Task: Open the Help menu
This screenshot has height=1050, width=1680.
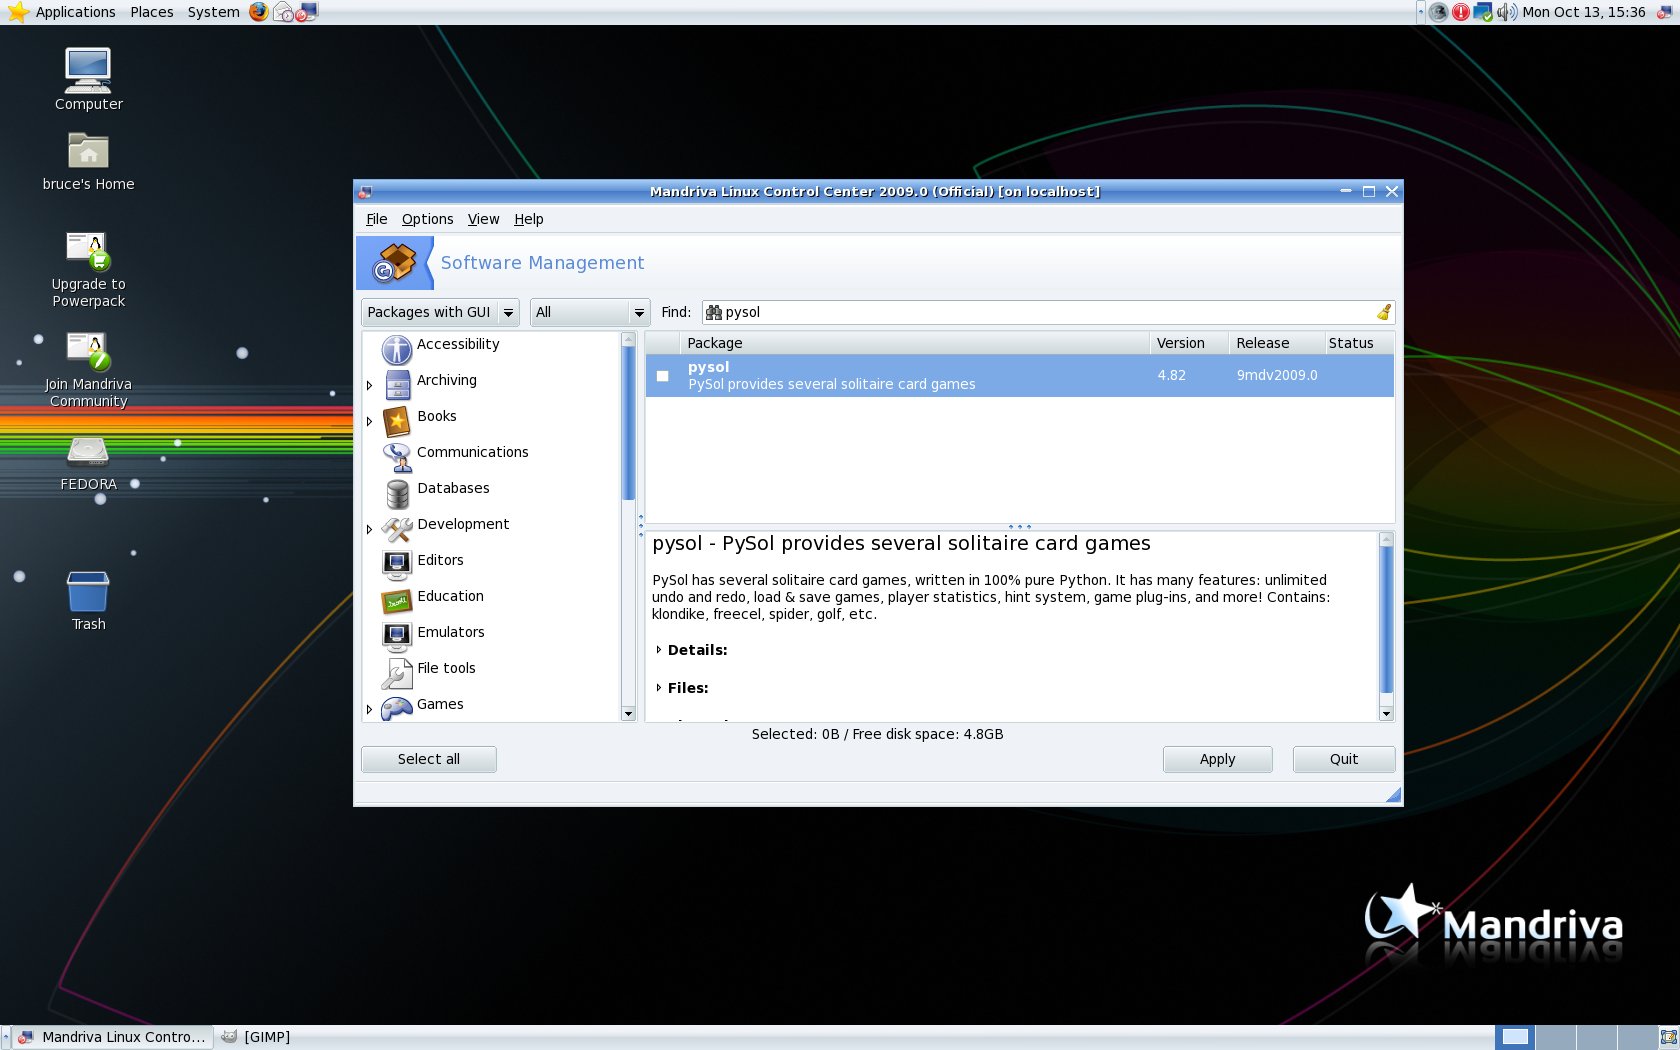Action: [529, 219]
